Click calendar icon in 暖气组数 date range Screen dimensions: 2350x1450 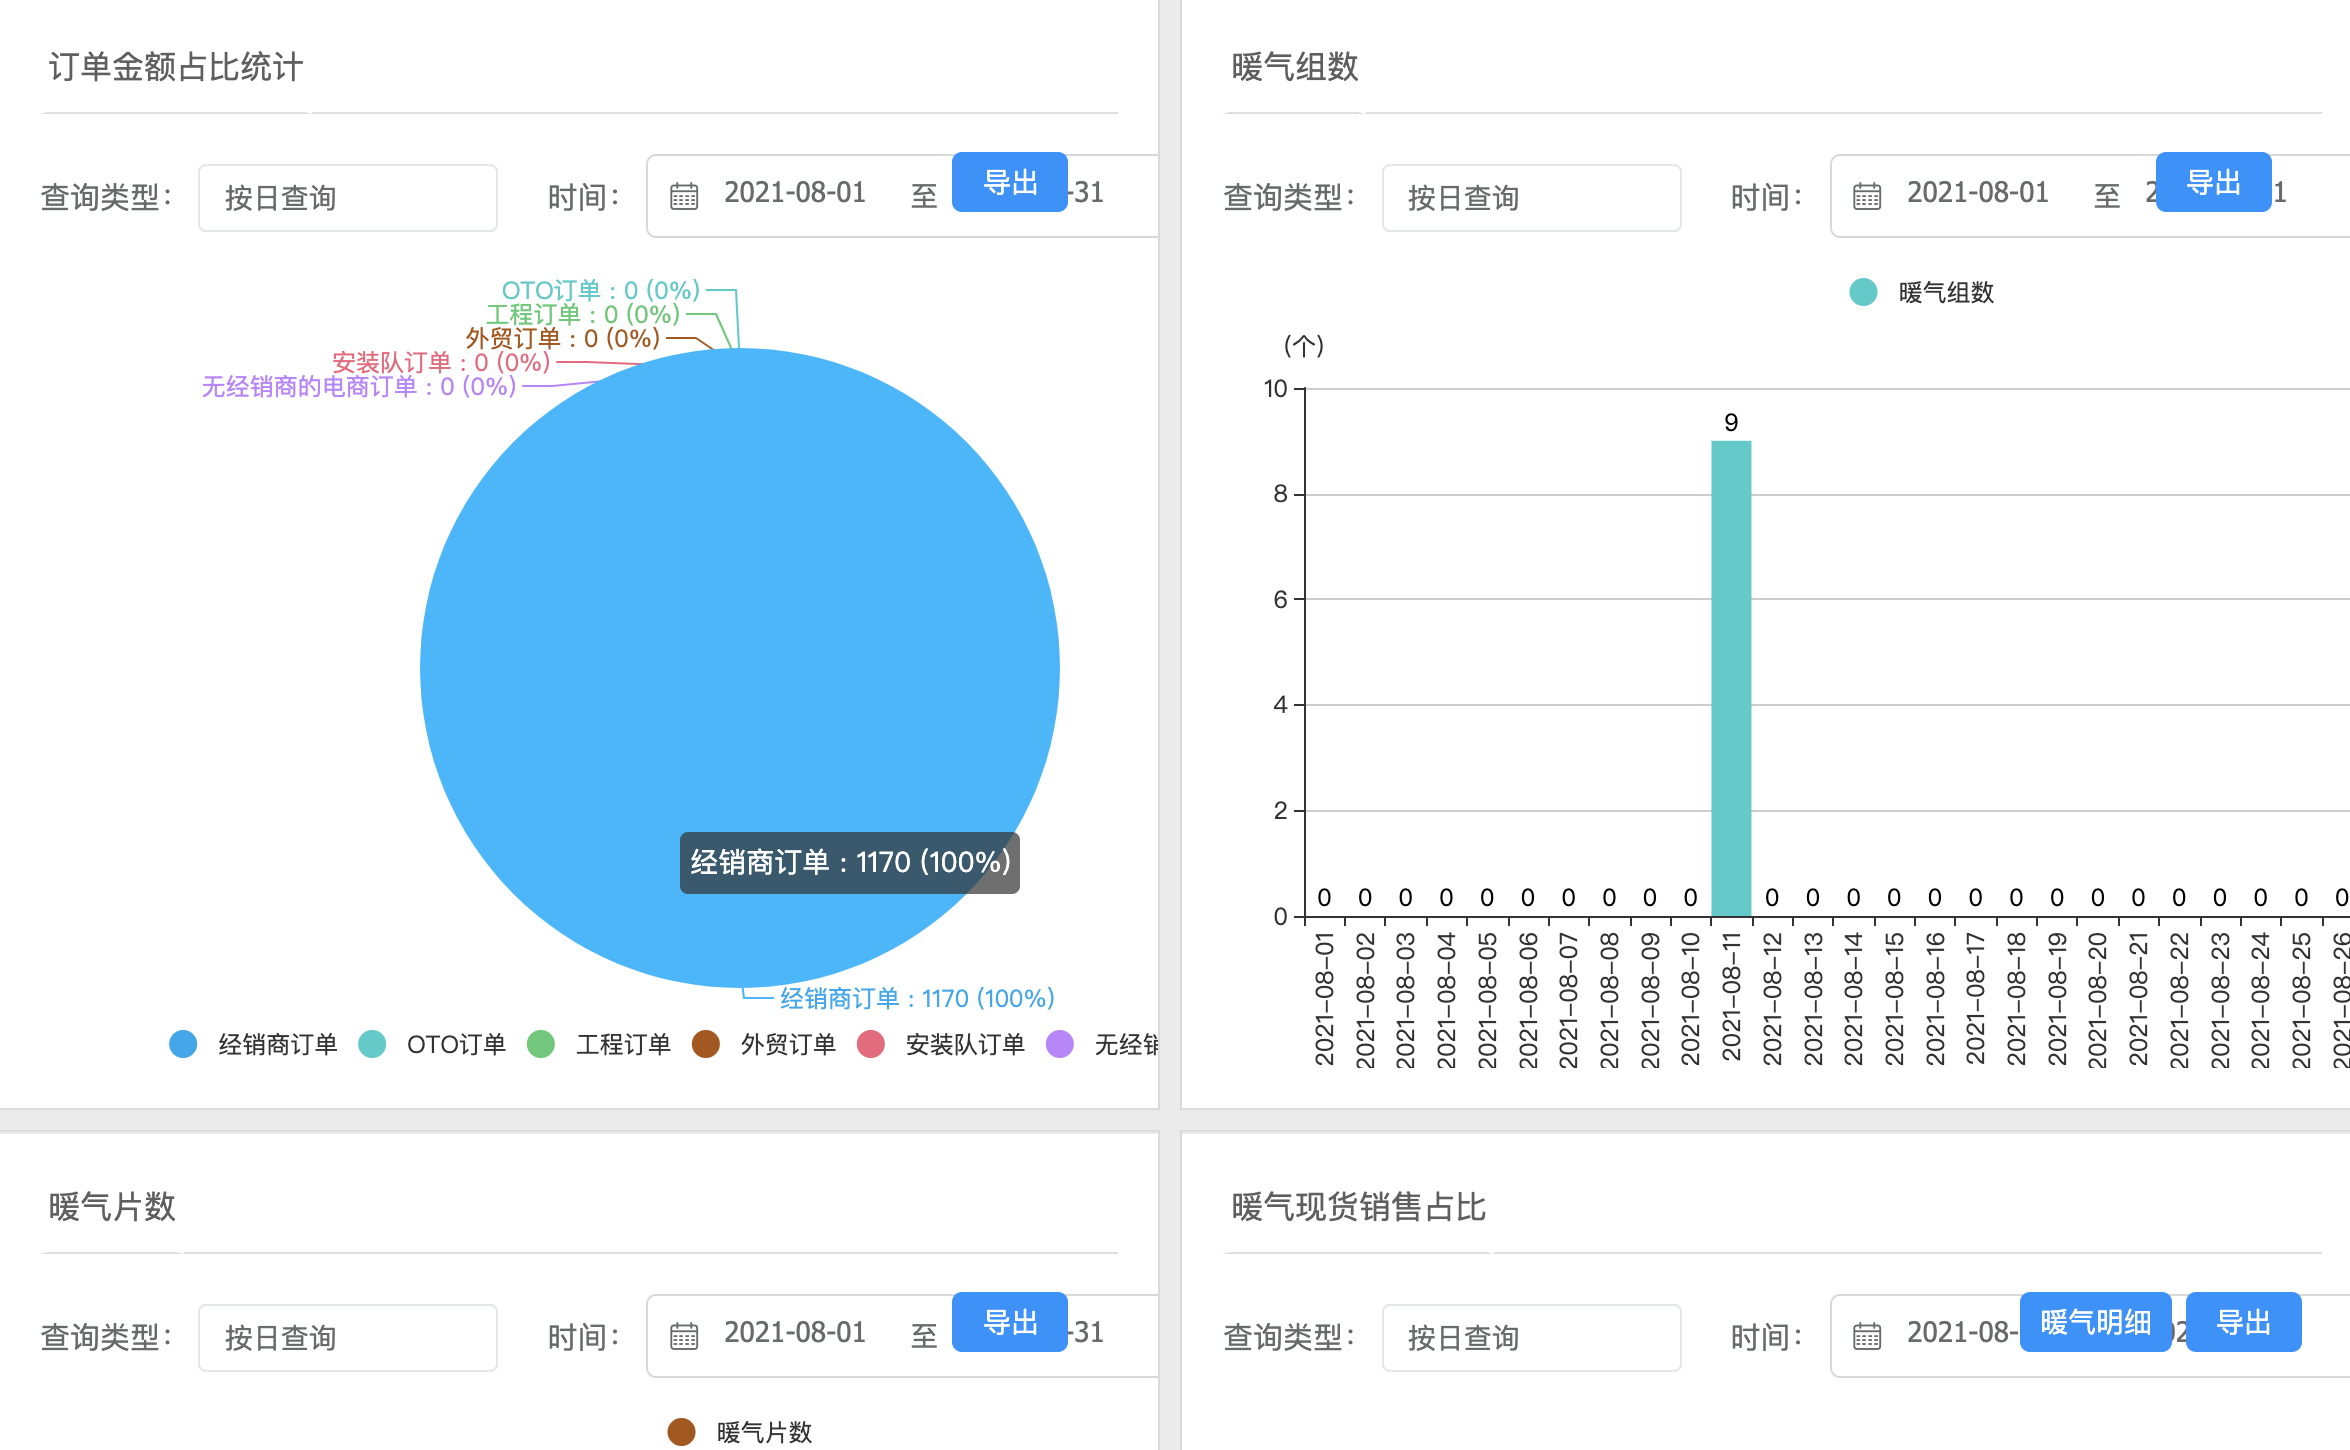click(1867, 196)
